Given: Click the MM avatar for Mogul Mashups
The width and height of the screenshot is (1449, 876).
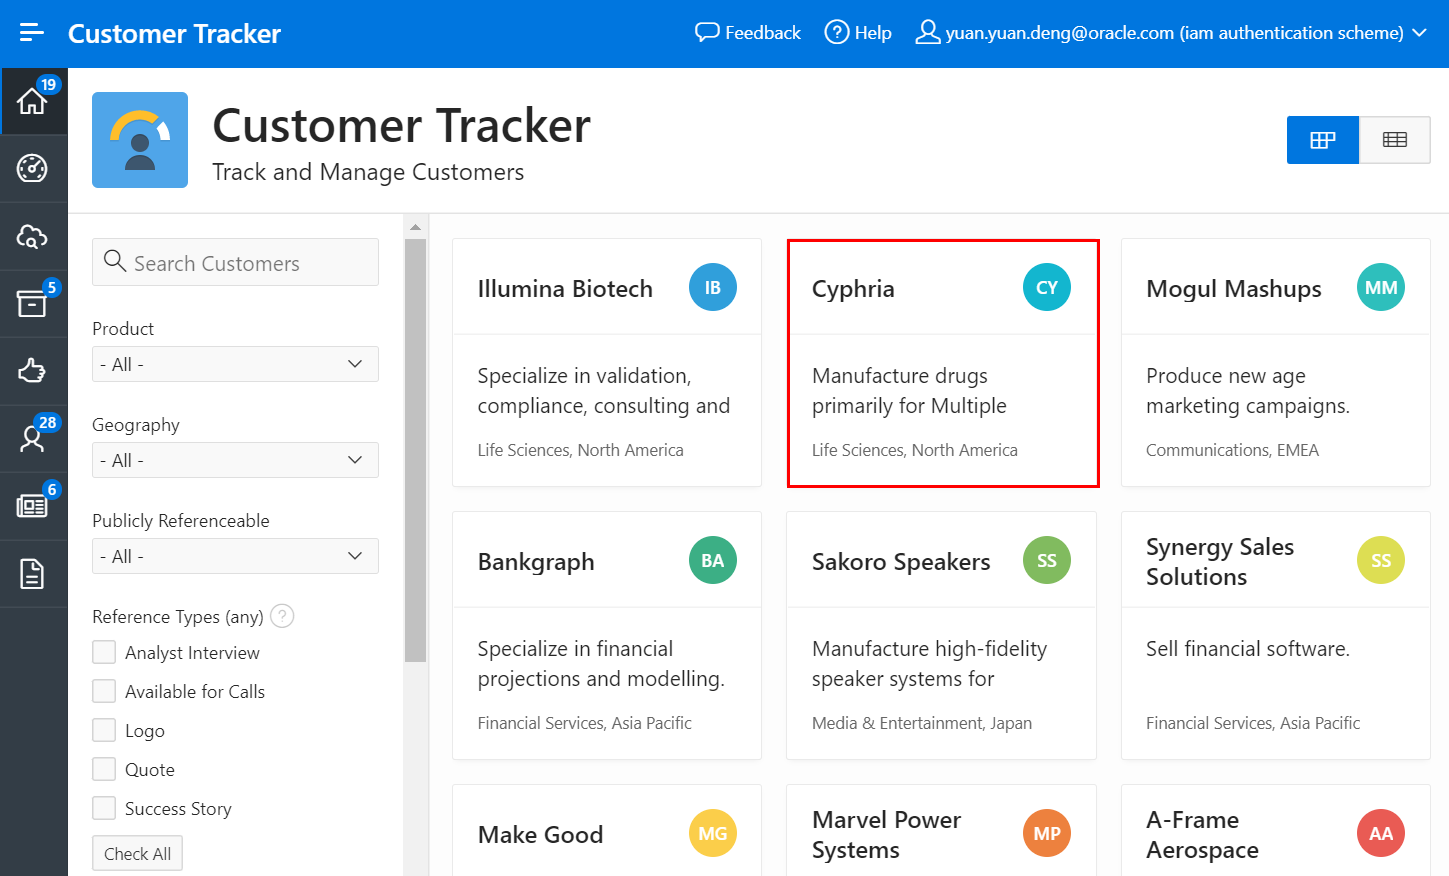Looking at the screenshot, I should click(1381, 288).
